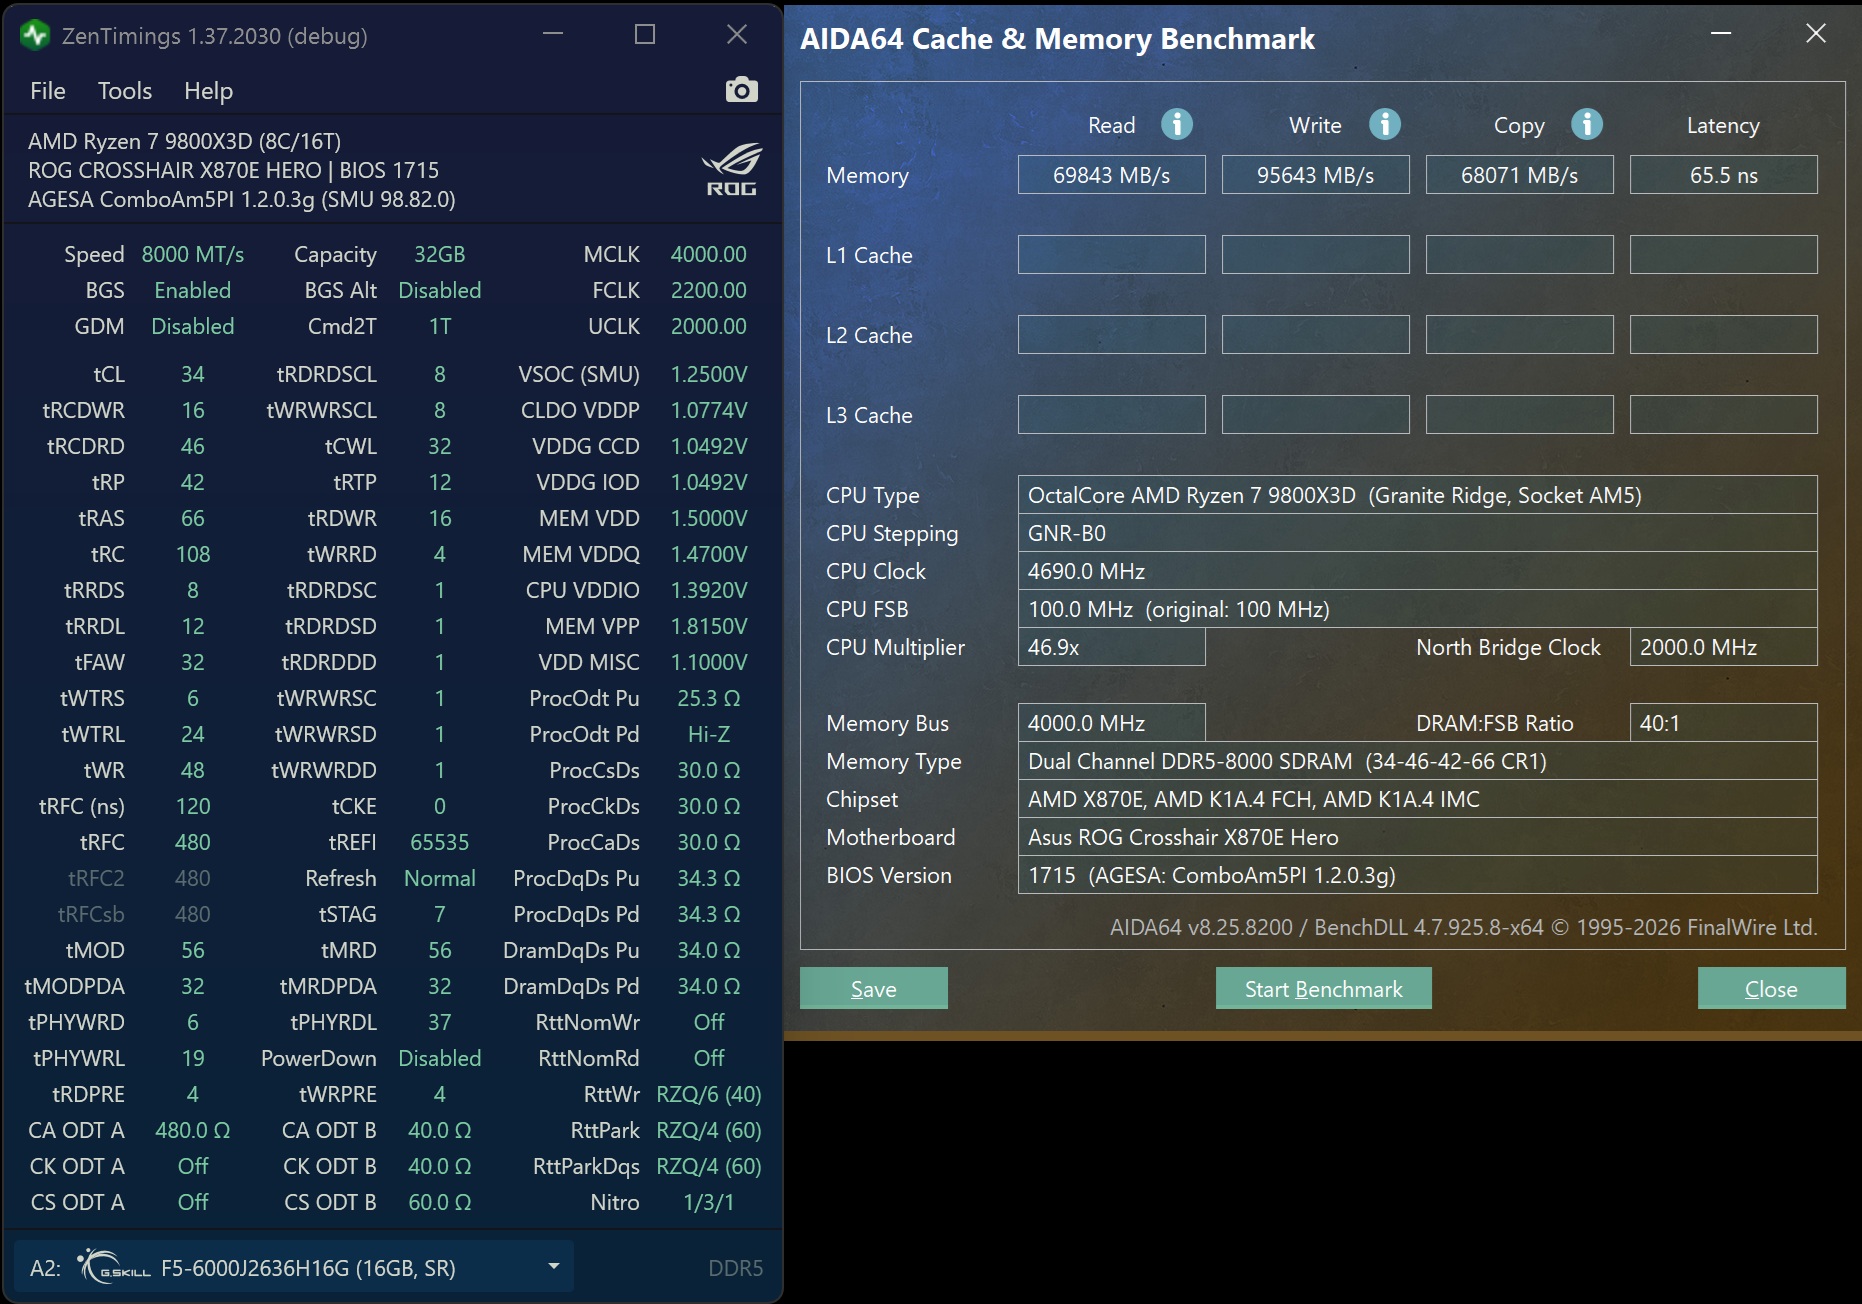1862x1304 pixels.
Task: Click the Read info icon
Action: click(x=1177, y=124)
